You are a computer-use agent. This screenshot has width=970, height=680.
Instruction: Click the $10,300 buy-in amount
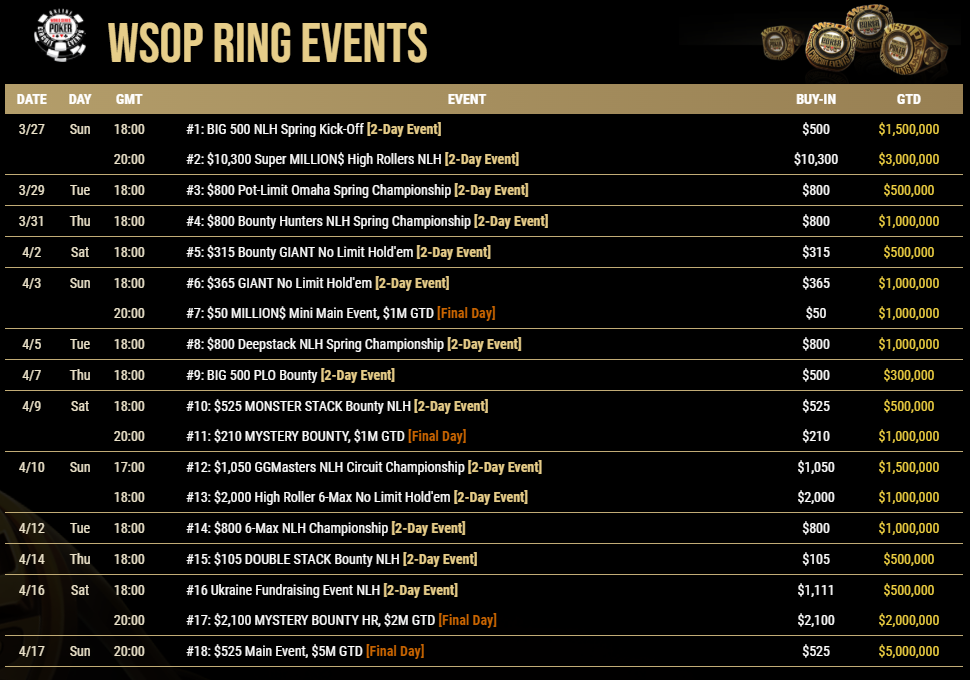pos(815,159)
